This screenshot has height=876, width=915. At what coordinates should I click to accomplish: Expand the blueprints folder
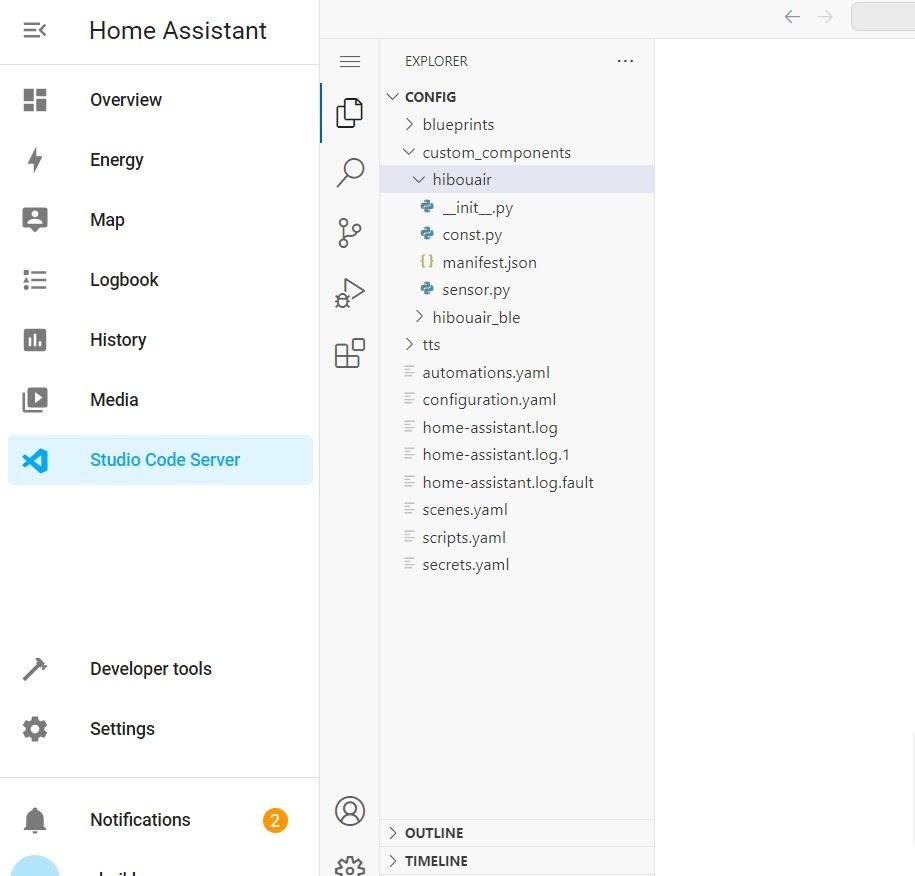click(x=517, y=124)
